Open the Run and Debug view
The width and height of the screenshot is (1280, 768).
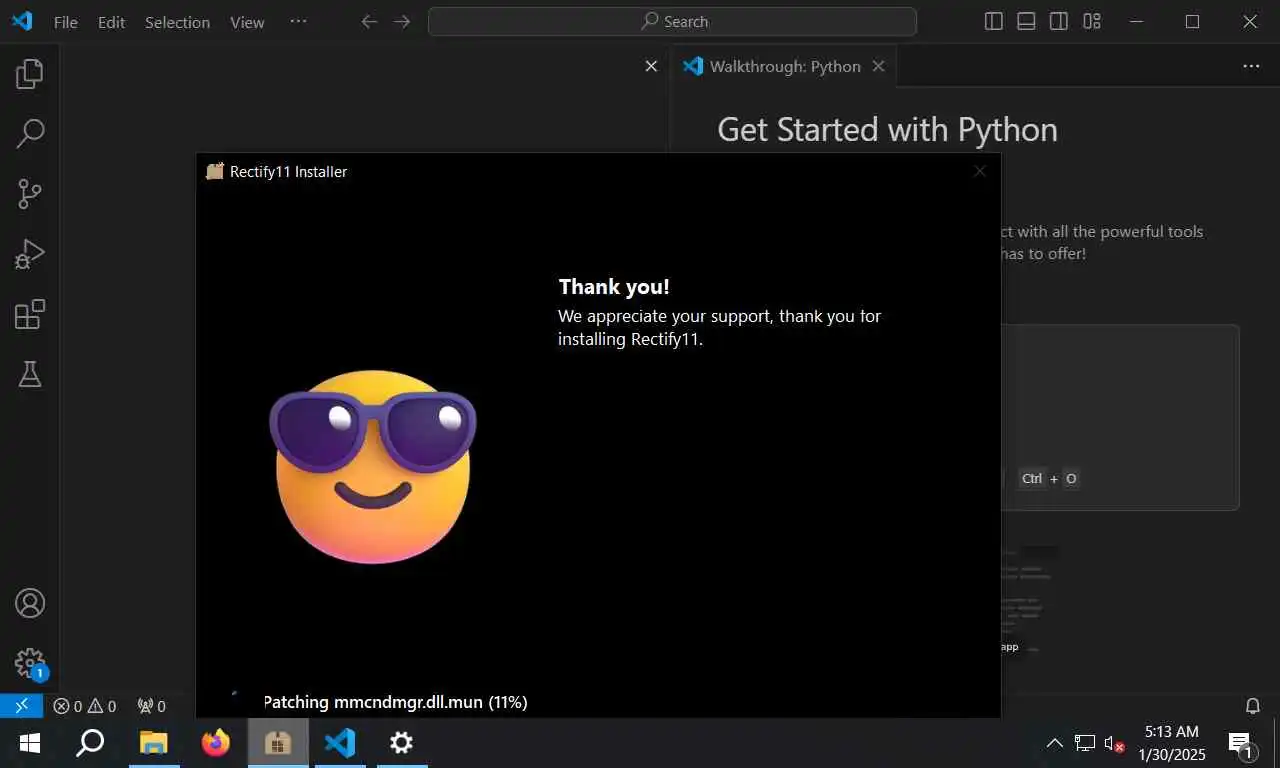30,255
